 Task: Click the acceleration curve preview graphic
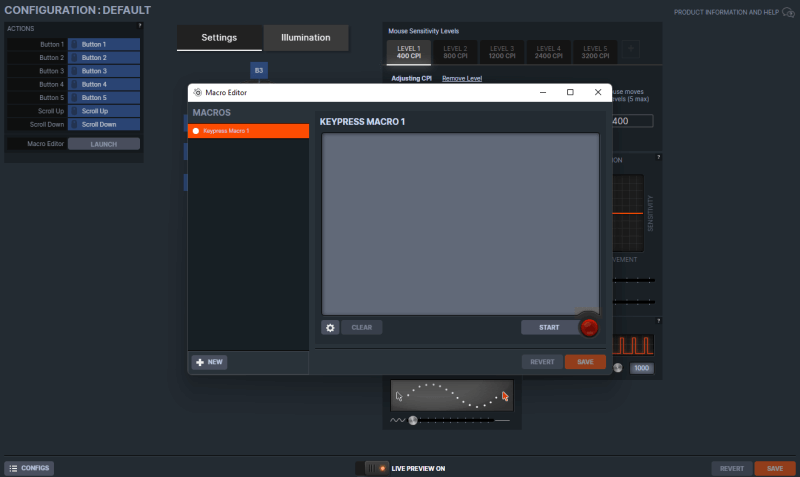tap(451, 395)
